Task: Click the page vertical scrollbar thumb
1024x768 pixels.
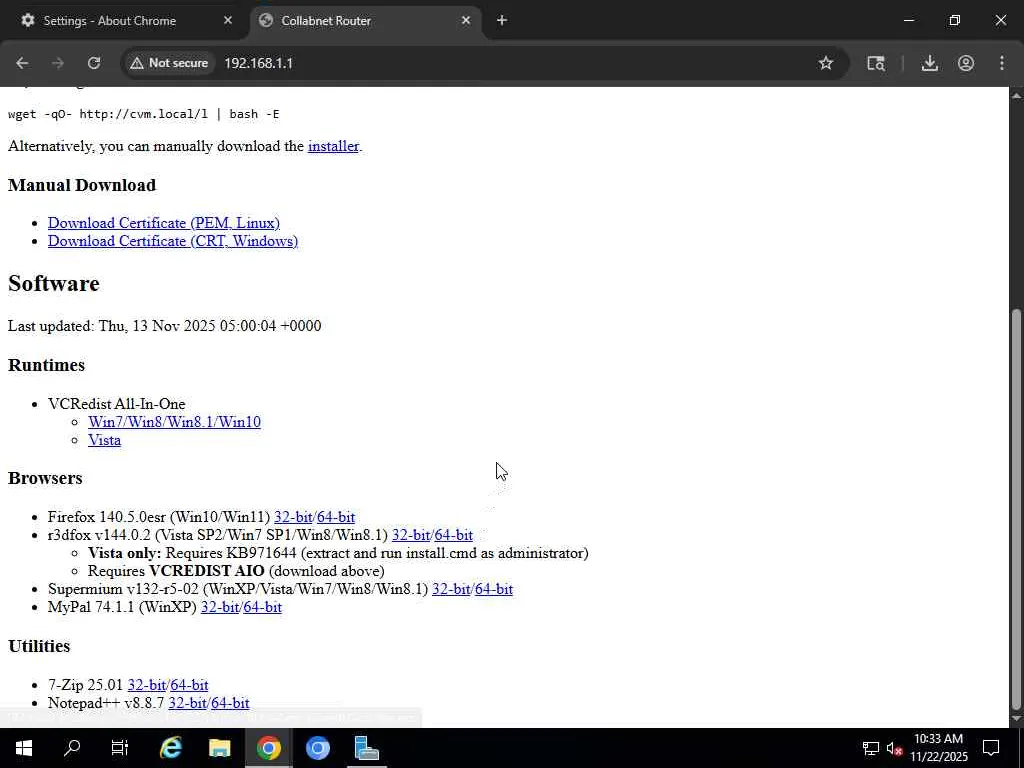Action: pos(1016,509)
